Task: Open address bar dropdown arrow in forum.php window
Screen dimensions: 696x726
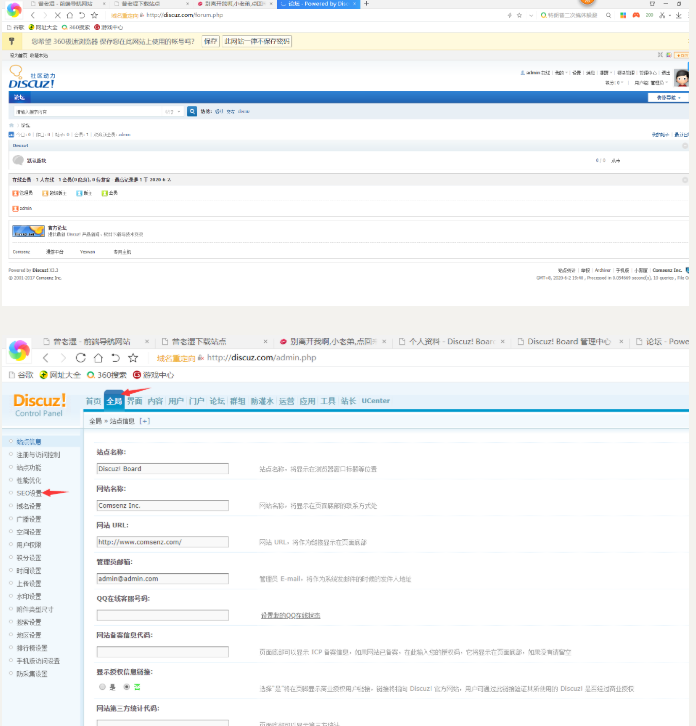Action: coord(531,15)
